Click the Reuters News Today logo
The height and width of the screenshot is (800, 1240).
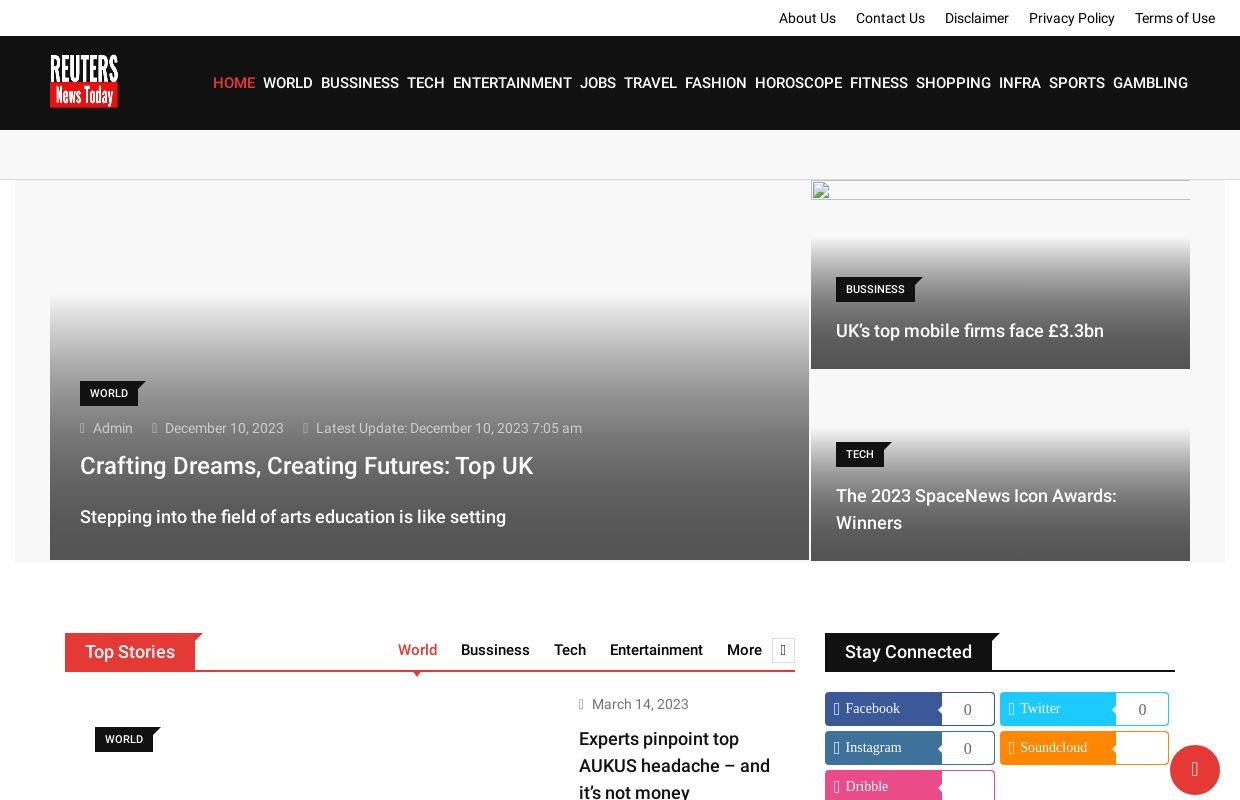[84, 81]
